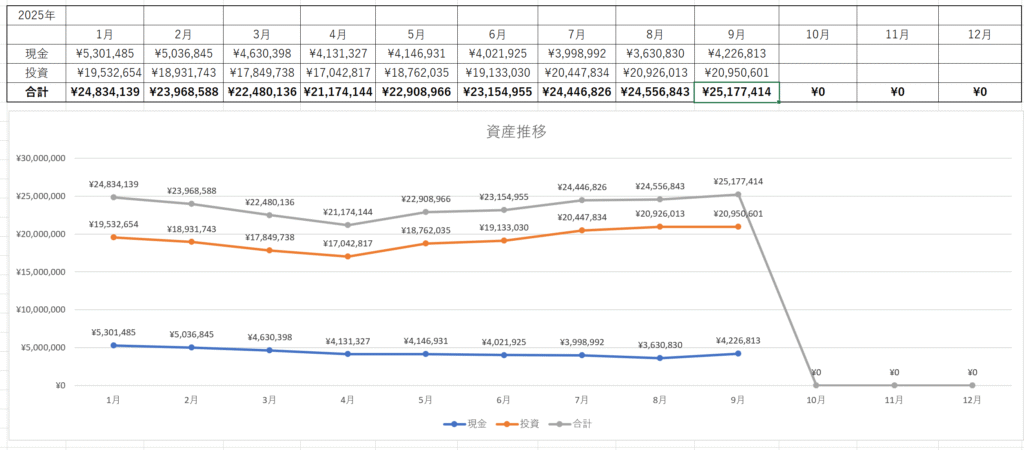Click the blue 現金 data point at 1月
The image size is (1024, 450).
coord(113,345)
